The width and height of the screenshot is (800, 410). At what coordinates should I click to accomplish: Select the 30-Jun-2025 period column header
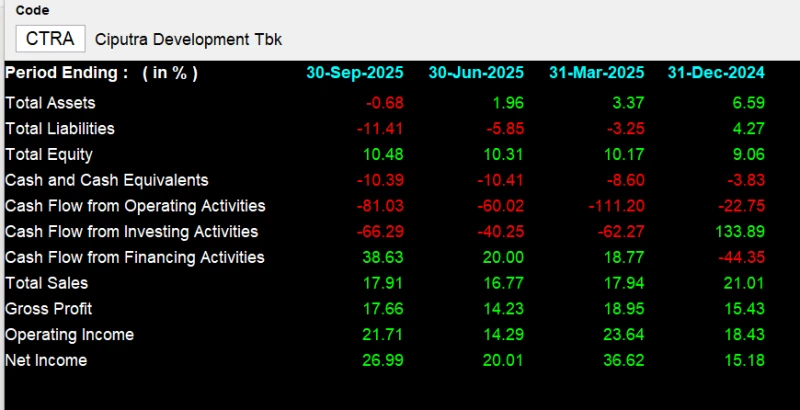click(476, 73)
